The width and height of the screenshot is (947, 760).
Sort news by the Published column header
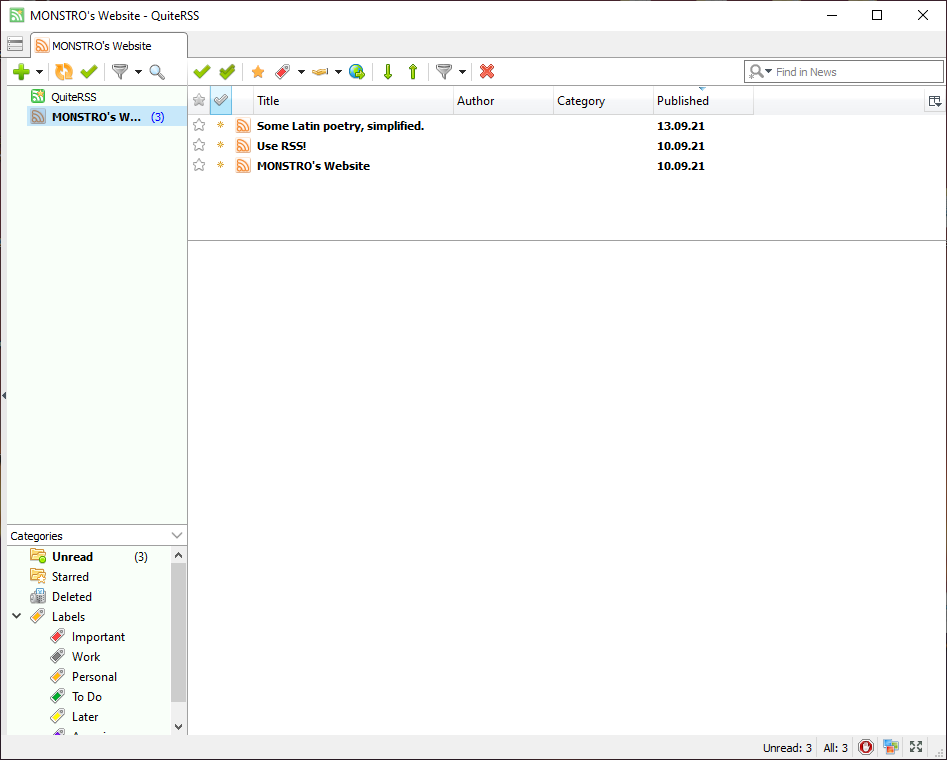703,101
